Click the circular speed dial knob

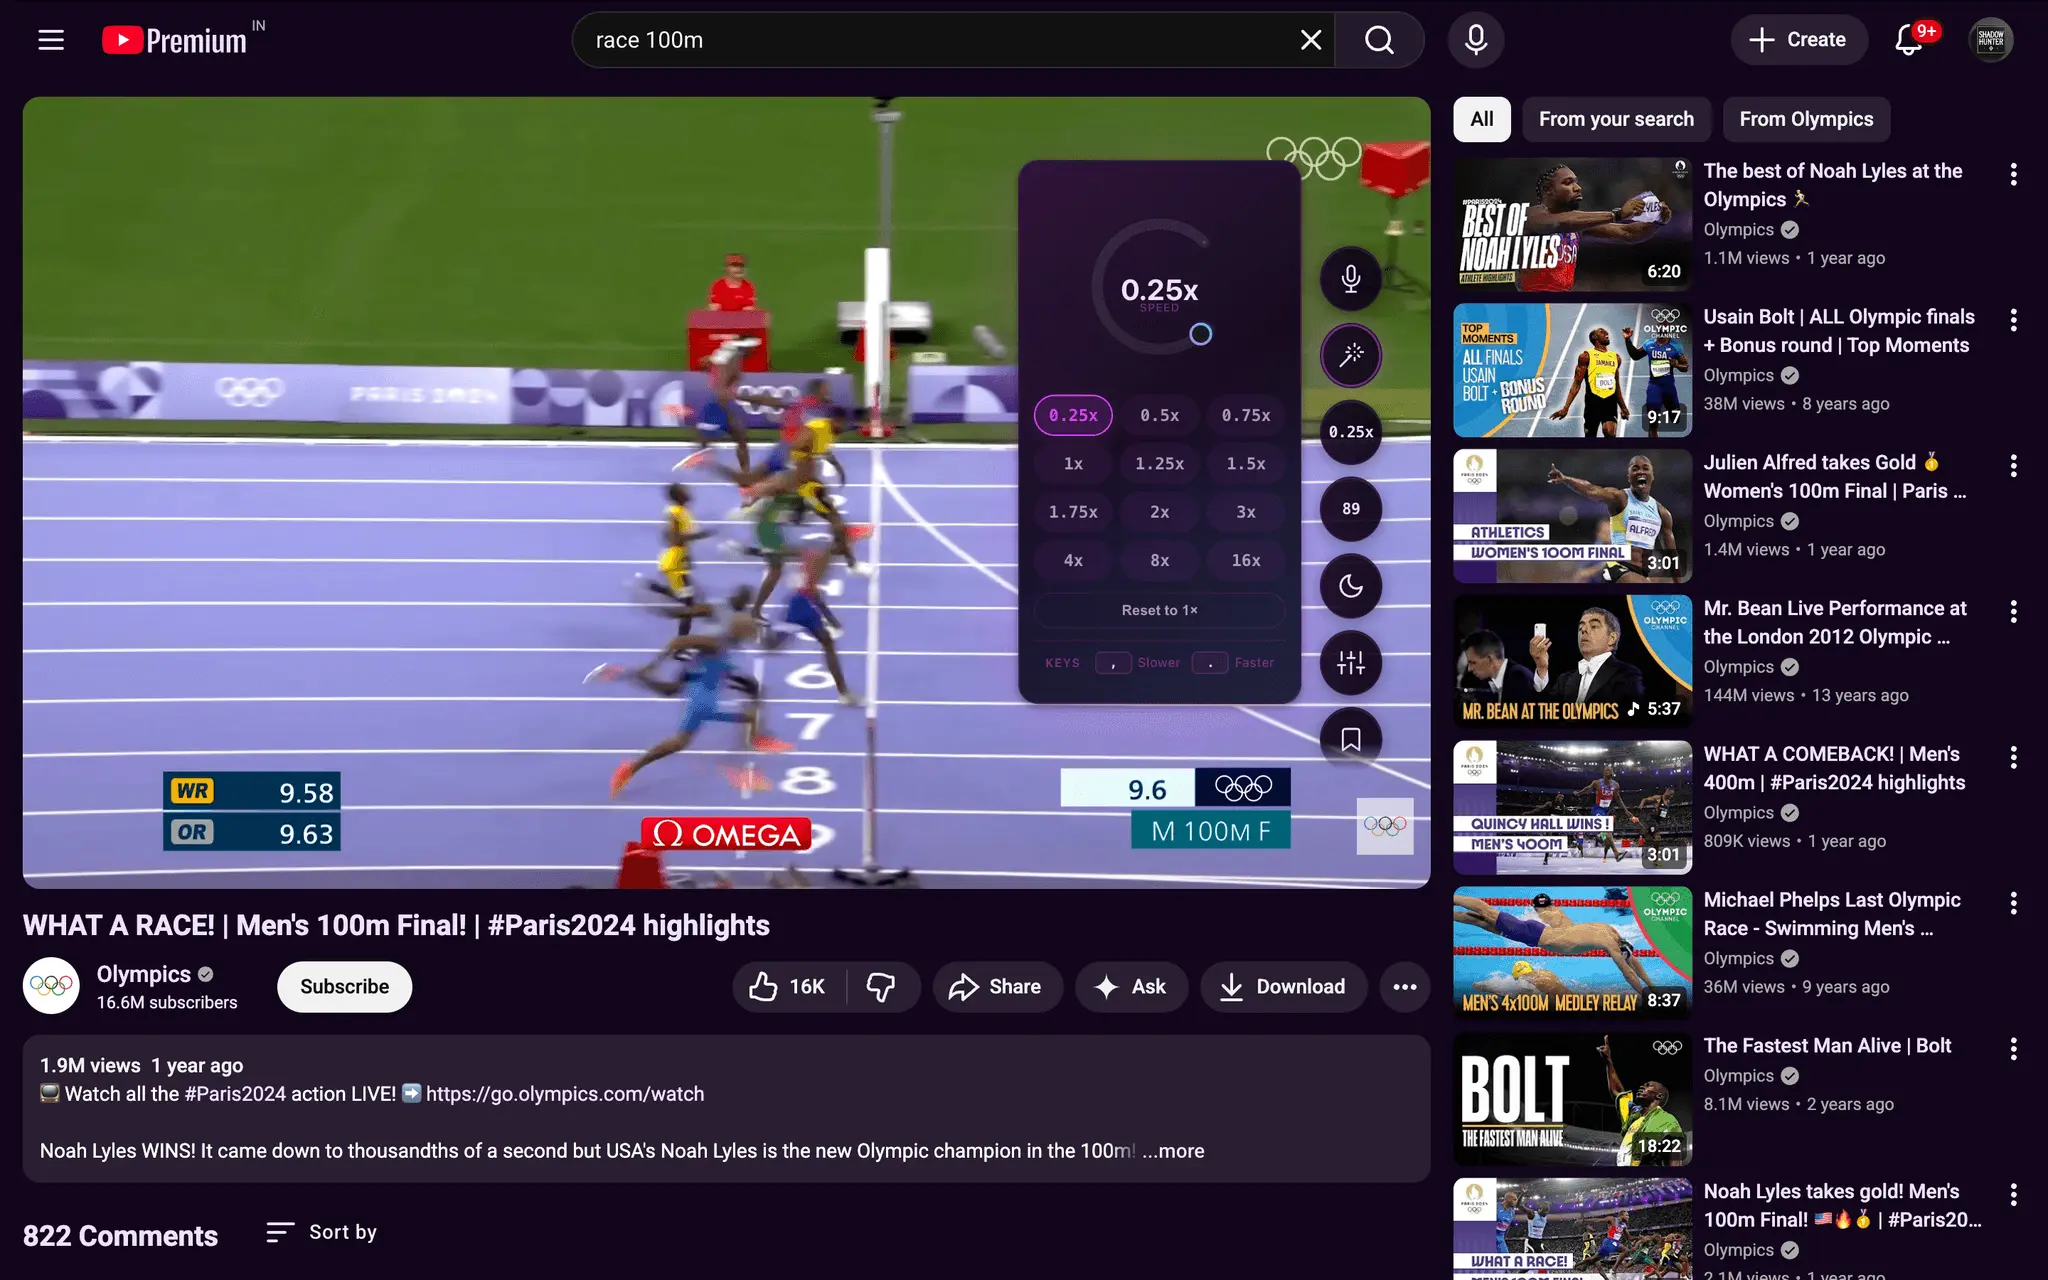coord(1201,334)
